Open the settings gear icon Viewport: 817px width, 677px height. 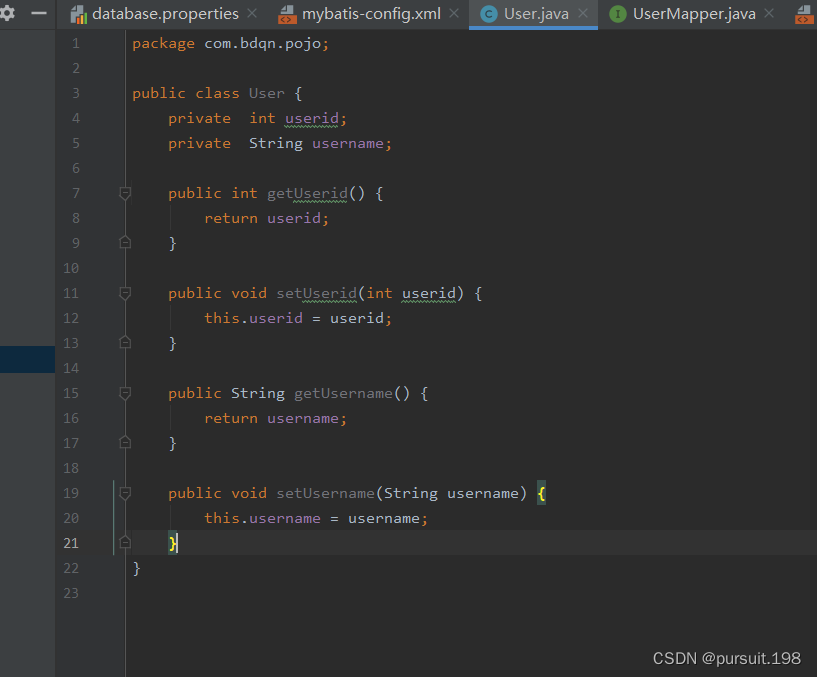coord(7,13)
